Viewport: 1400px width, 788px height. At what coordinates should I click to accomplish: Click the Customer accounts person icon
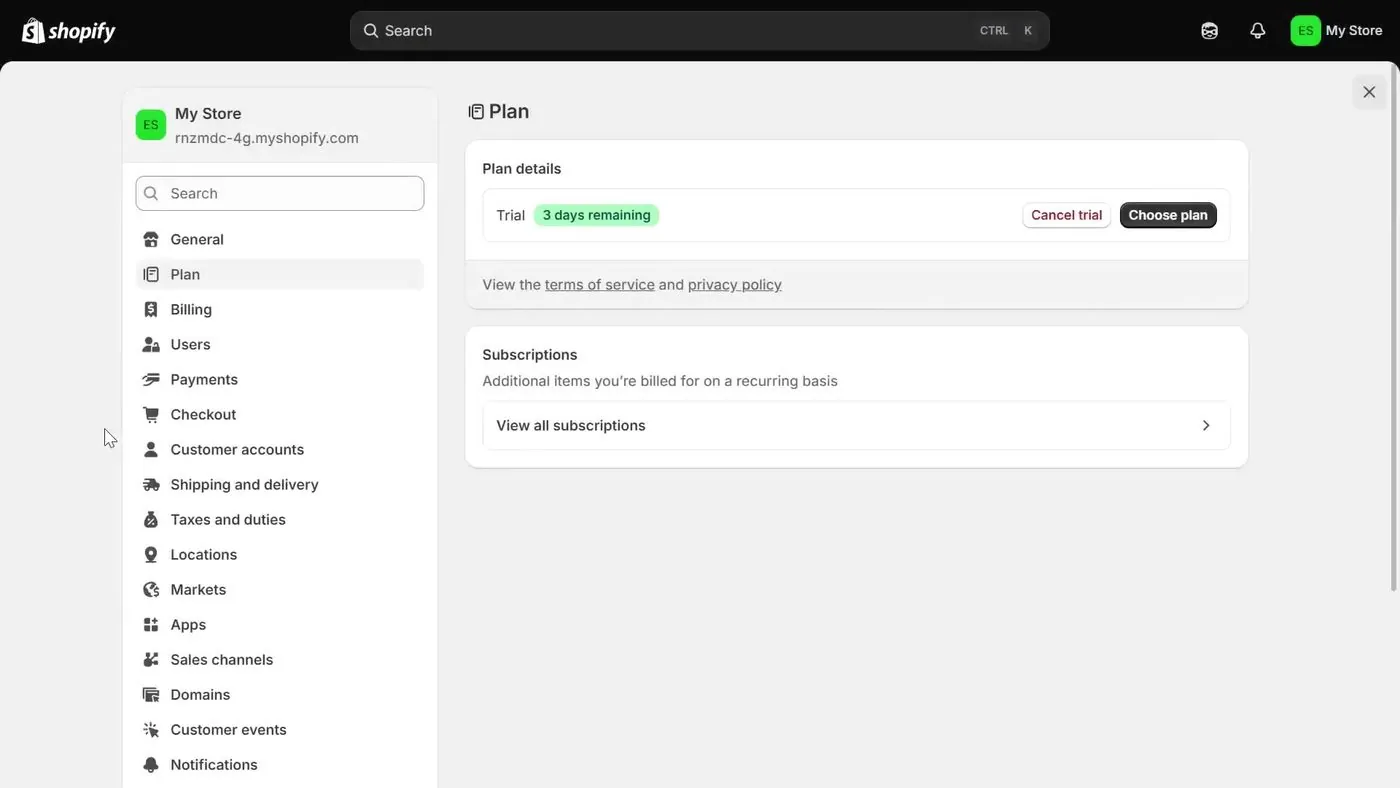[151, 450]
